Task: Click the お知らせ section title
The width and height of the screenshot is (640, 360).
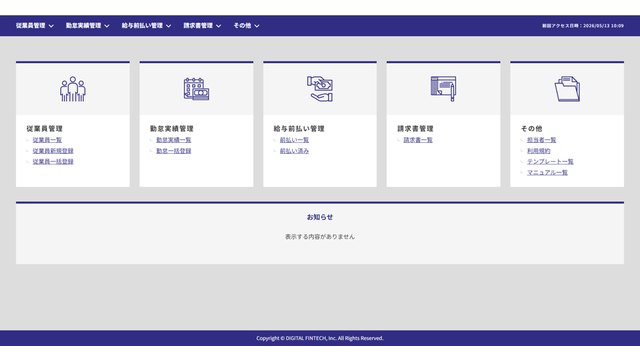Action: coord(320,217)
